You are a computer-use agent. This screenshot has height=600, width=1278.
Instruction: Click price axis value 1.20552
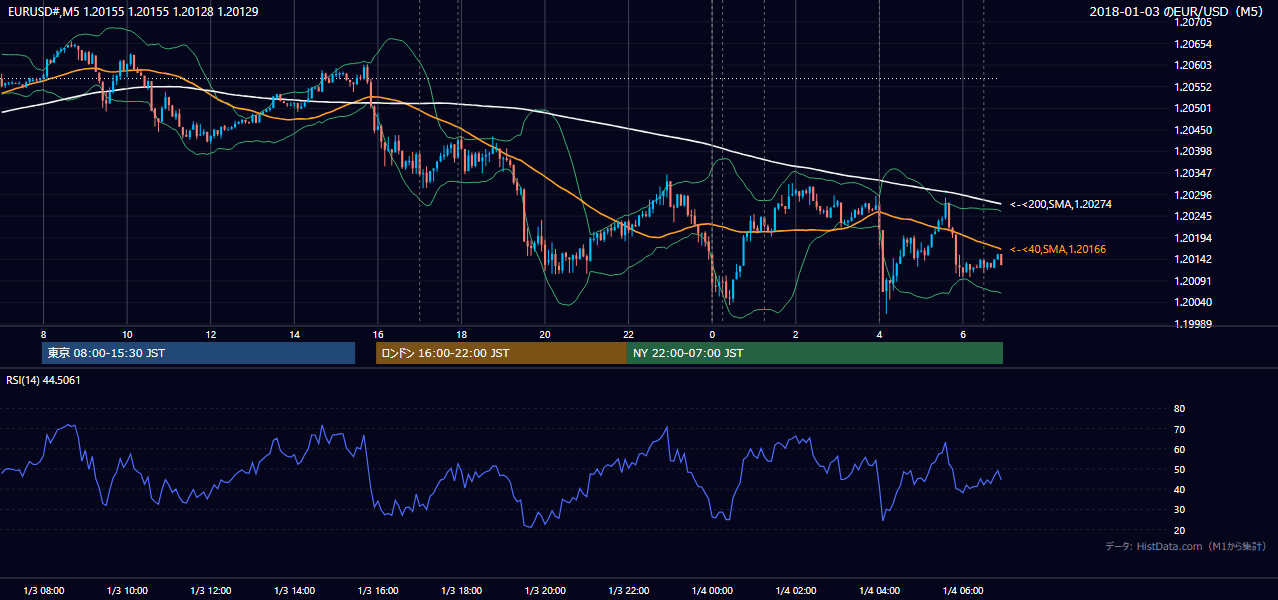[x=1194, y=87]
